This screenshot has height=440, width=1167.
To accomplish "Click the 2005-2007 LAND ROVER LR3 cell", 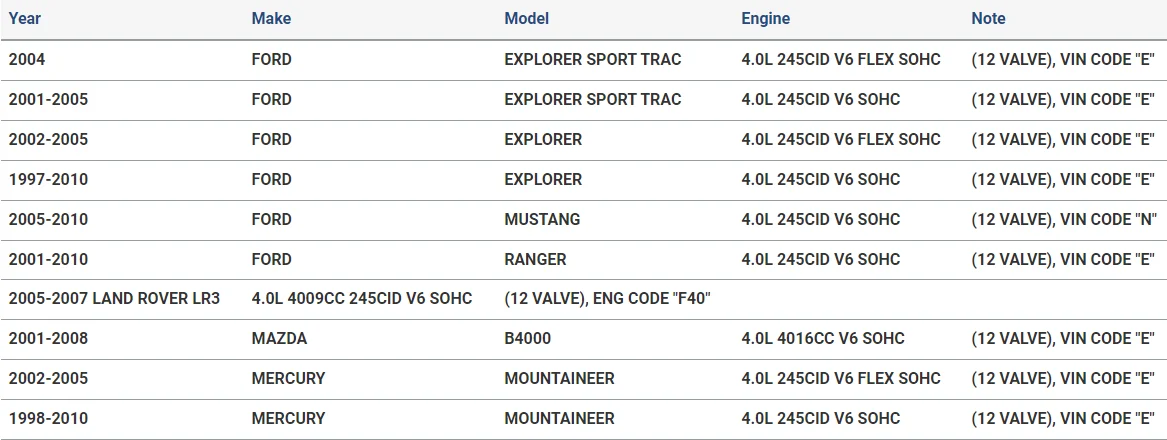I will pyautogui.click(x=114, y=298).
